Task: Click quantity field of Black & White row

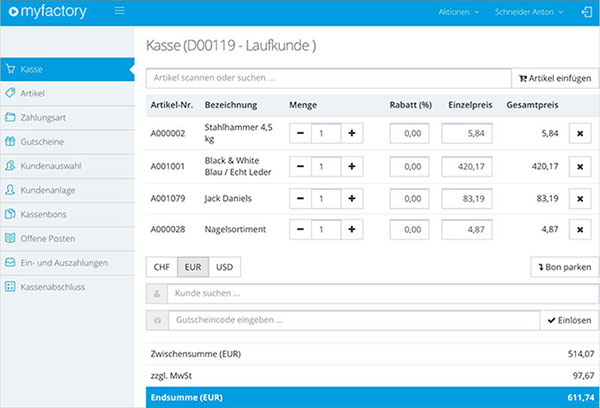Action: point(326,166)
